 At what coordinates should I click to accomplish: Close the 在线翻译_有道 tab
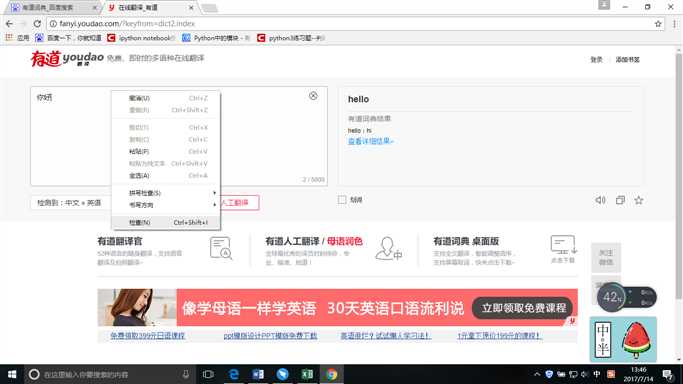click(191, 8)
